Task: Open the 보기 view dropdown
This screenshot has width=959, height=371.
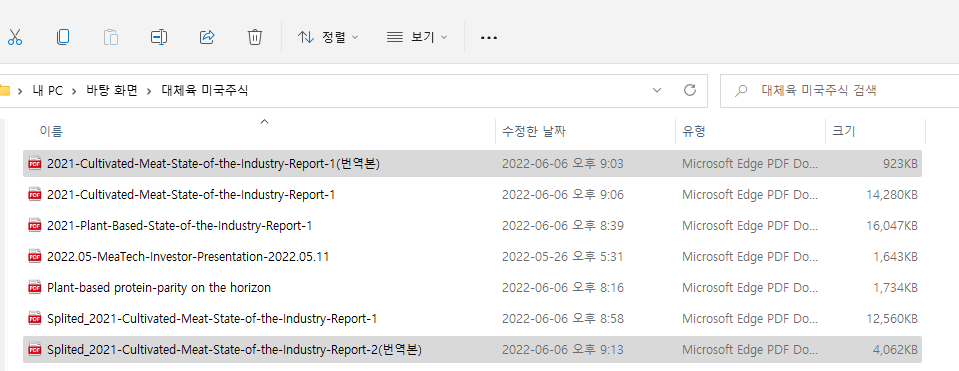Action: click(417, 37)
